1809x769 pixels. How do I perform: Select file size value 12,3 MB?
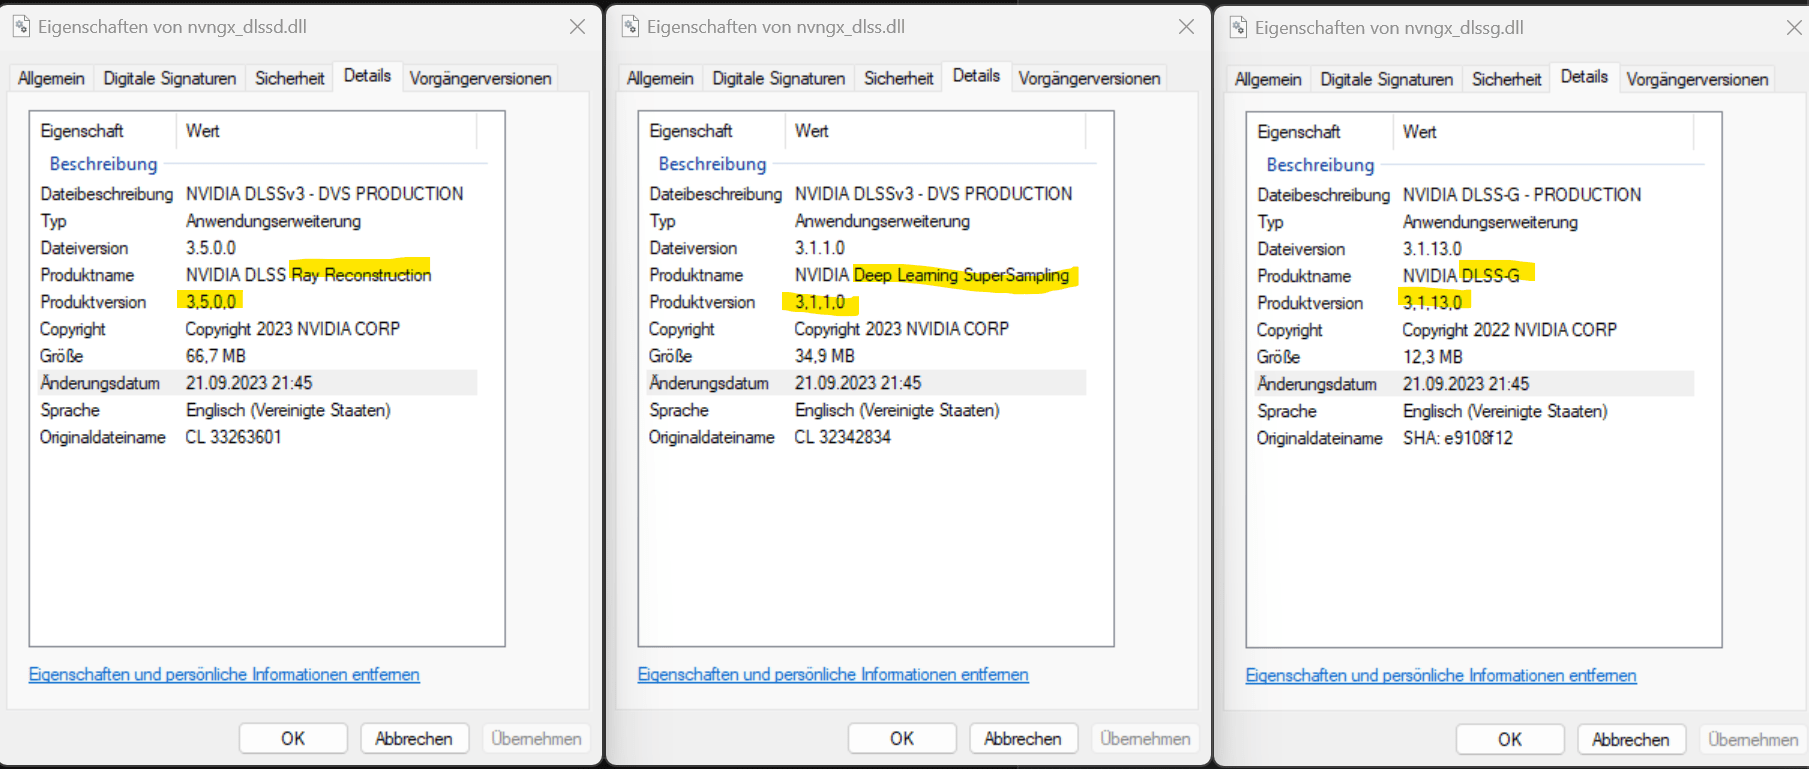(x=1432, y=356)
